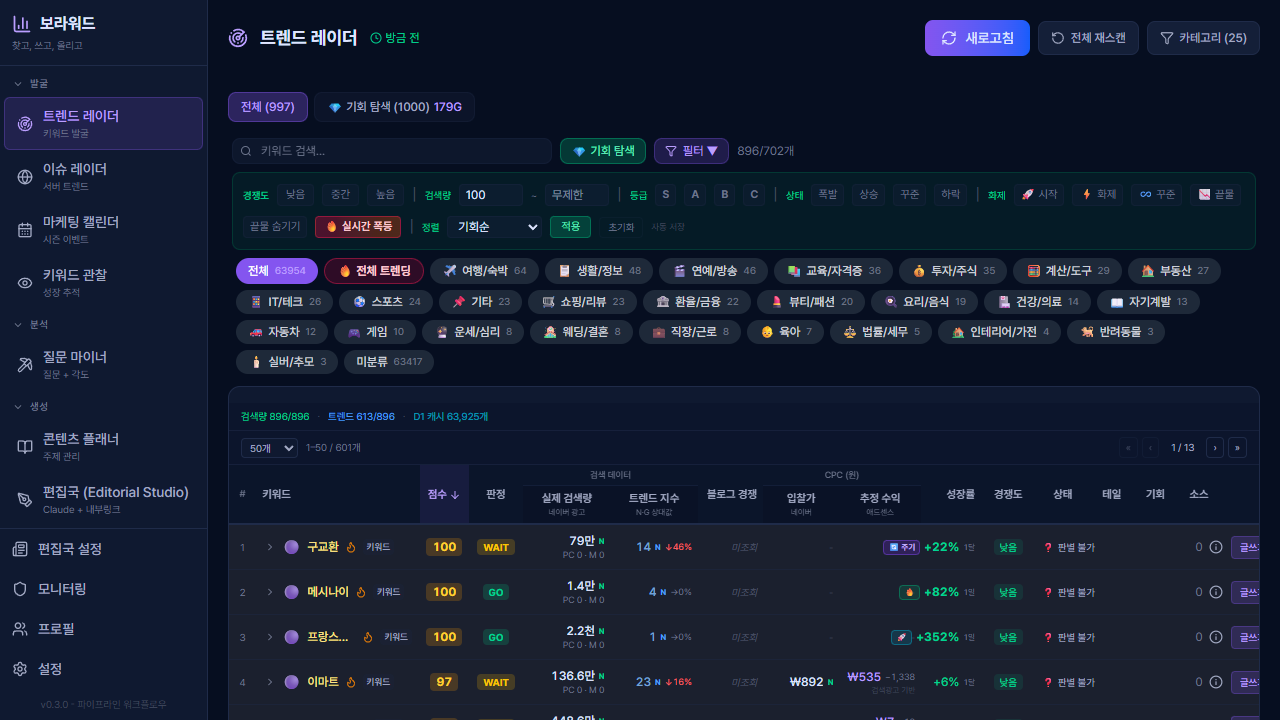Expand the 이마트 row chevron
The image size is (1280, 720).
[x=269, y=682]
